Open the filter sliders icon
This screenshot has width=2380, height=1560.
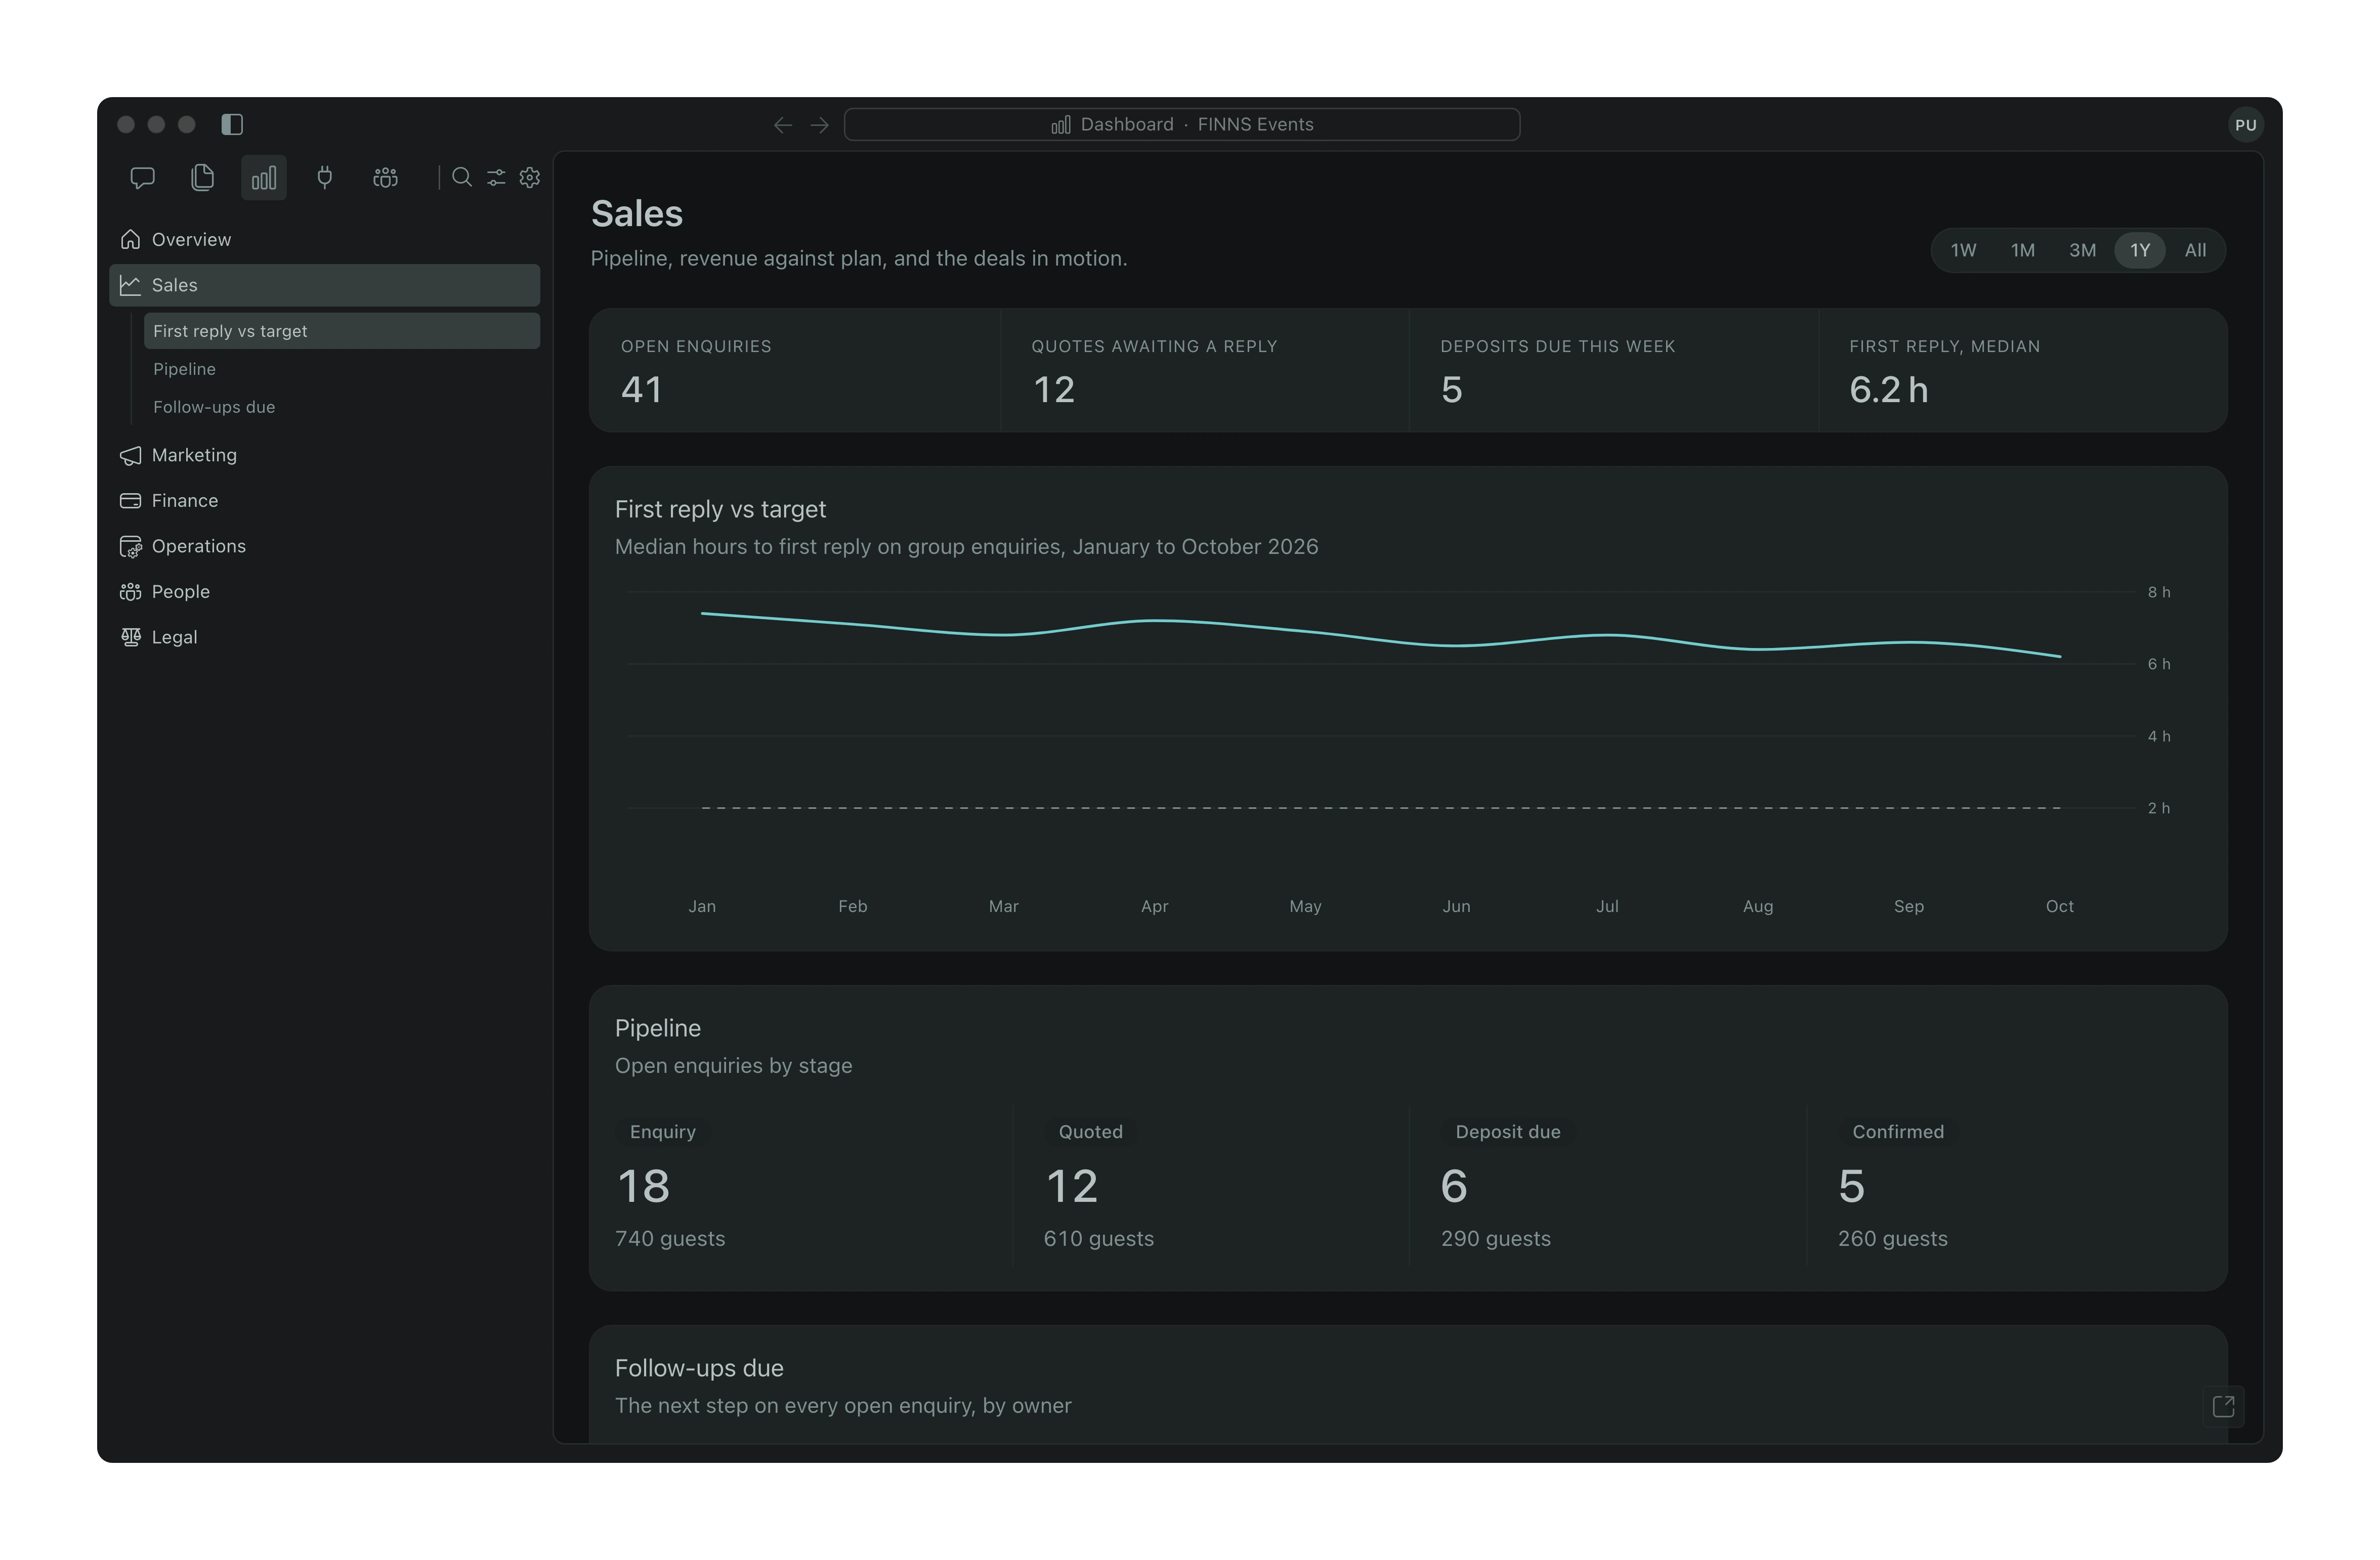(496, 178)
